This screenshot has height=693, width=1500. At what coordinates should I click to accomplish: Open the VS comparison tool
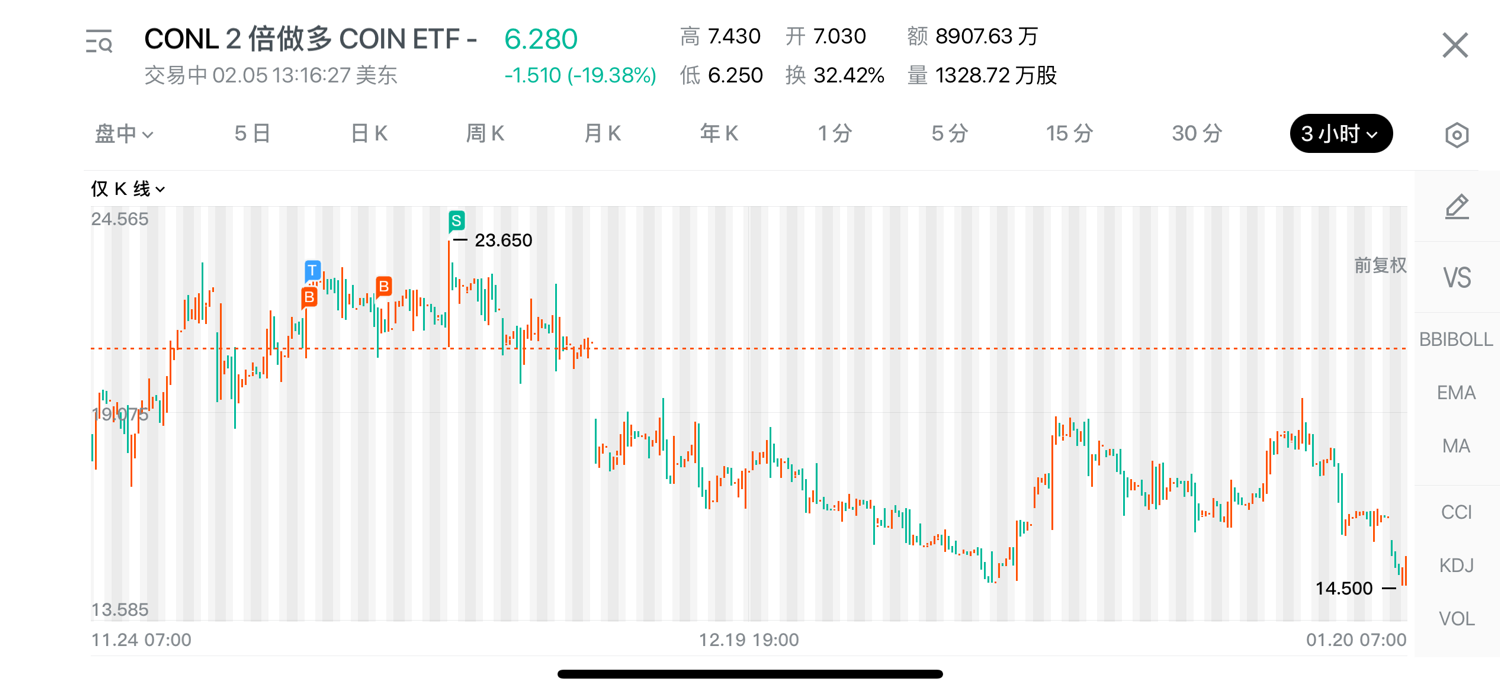click(1457, 277)
